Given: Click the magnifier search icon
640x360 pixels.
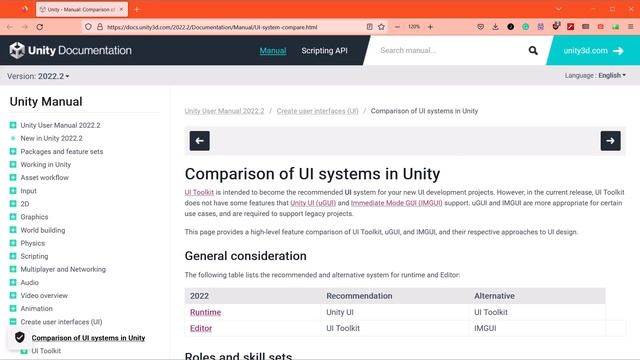Looking at the screenshot, I should [x=533, y=51].
